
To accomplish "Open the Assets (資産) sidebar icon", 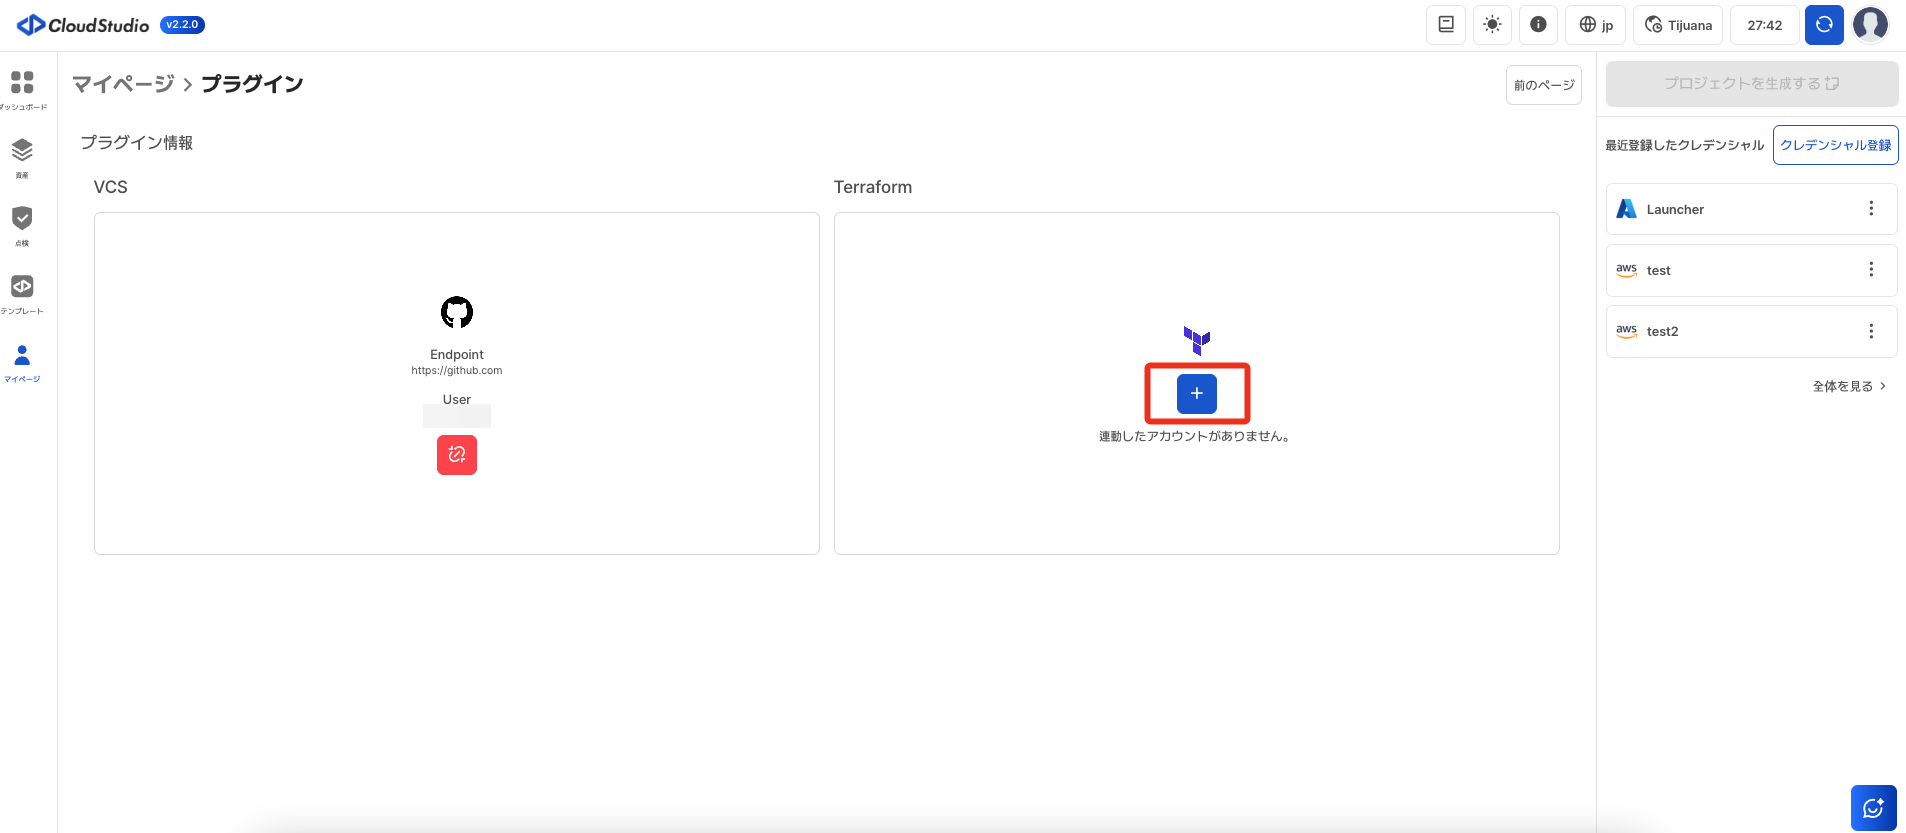I will pyautogui.click(x=22, y=151).
